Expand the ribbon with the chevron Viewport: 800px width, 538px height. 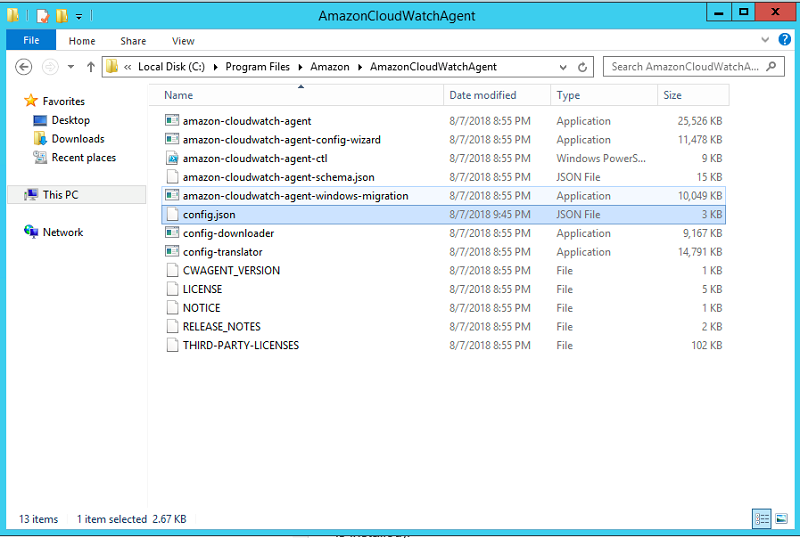[765, 39]
